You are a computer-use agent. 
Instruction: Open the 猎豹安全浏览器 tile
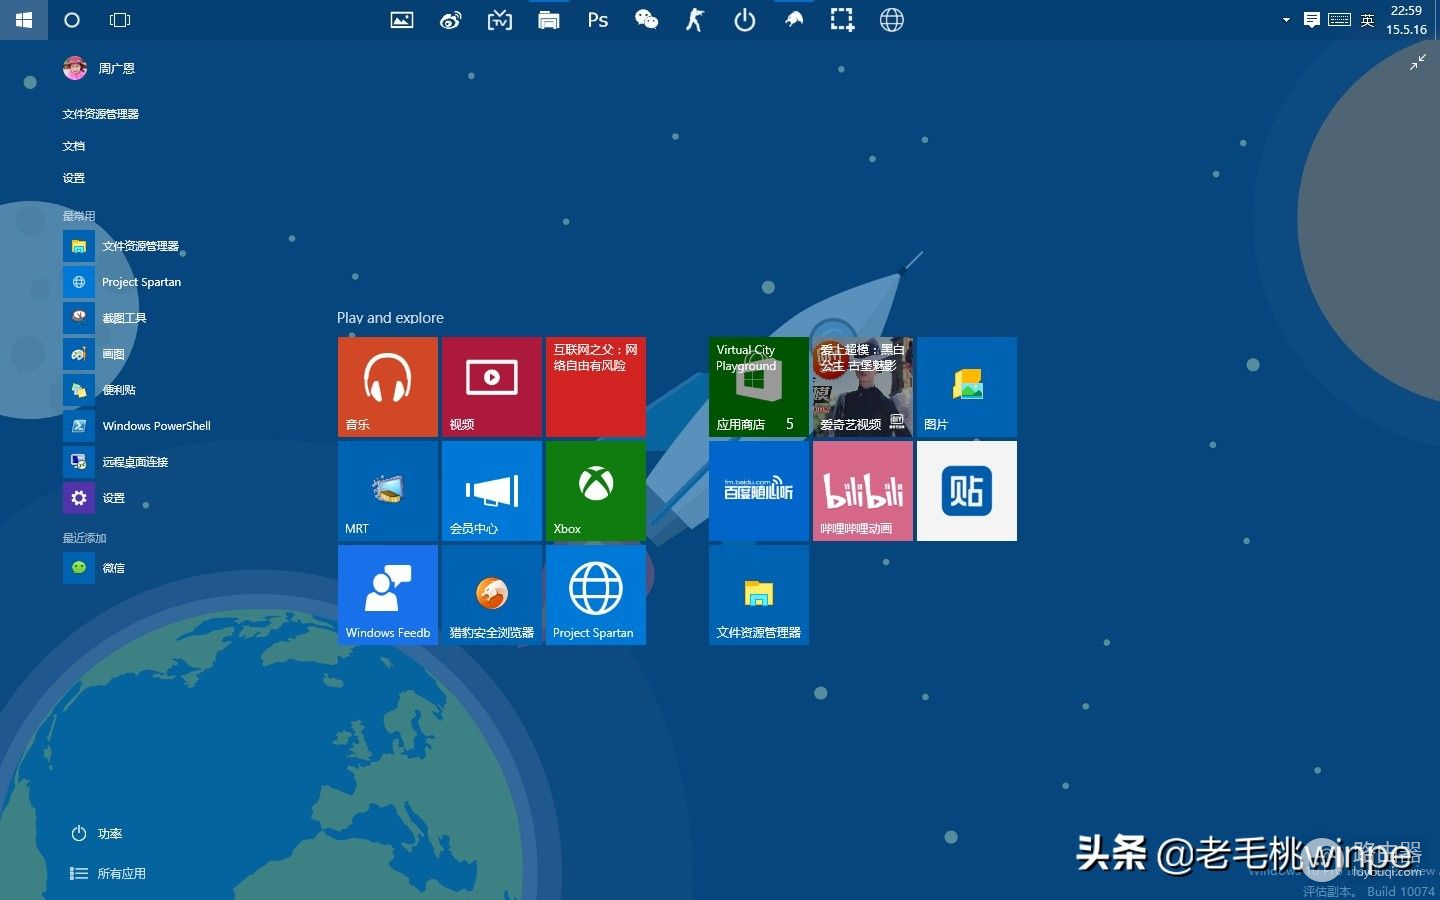pyautogui.click(x=491, y=594)
